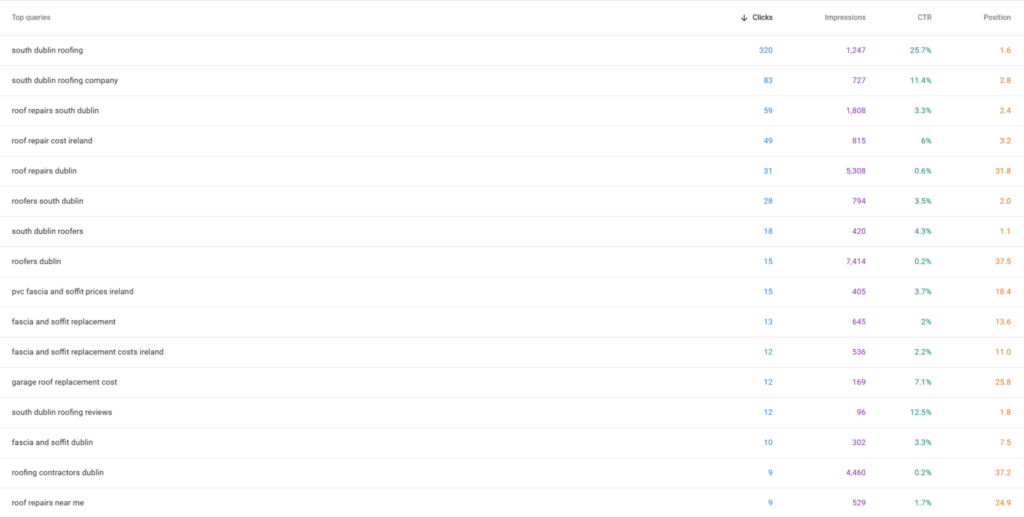This screenshot has height=517, width=1024.
Task: Select the 'roof repairs south dublin' query
Action: tap(56, 110)
